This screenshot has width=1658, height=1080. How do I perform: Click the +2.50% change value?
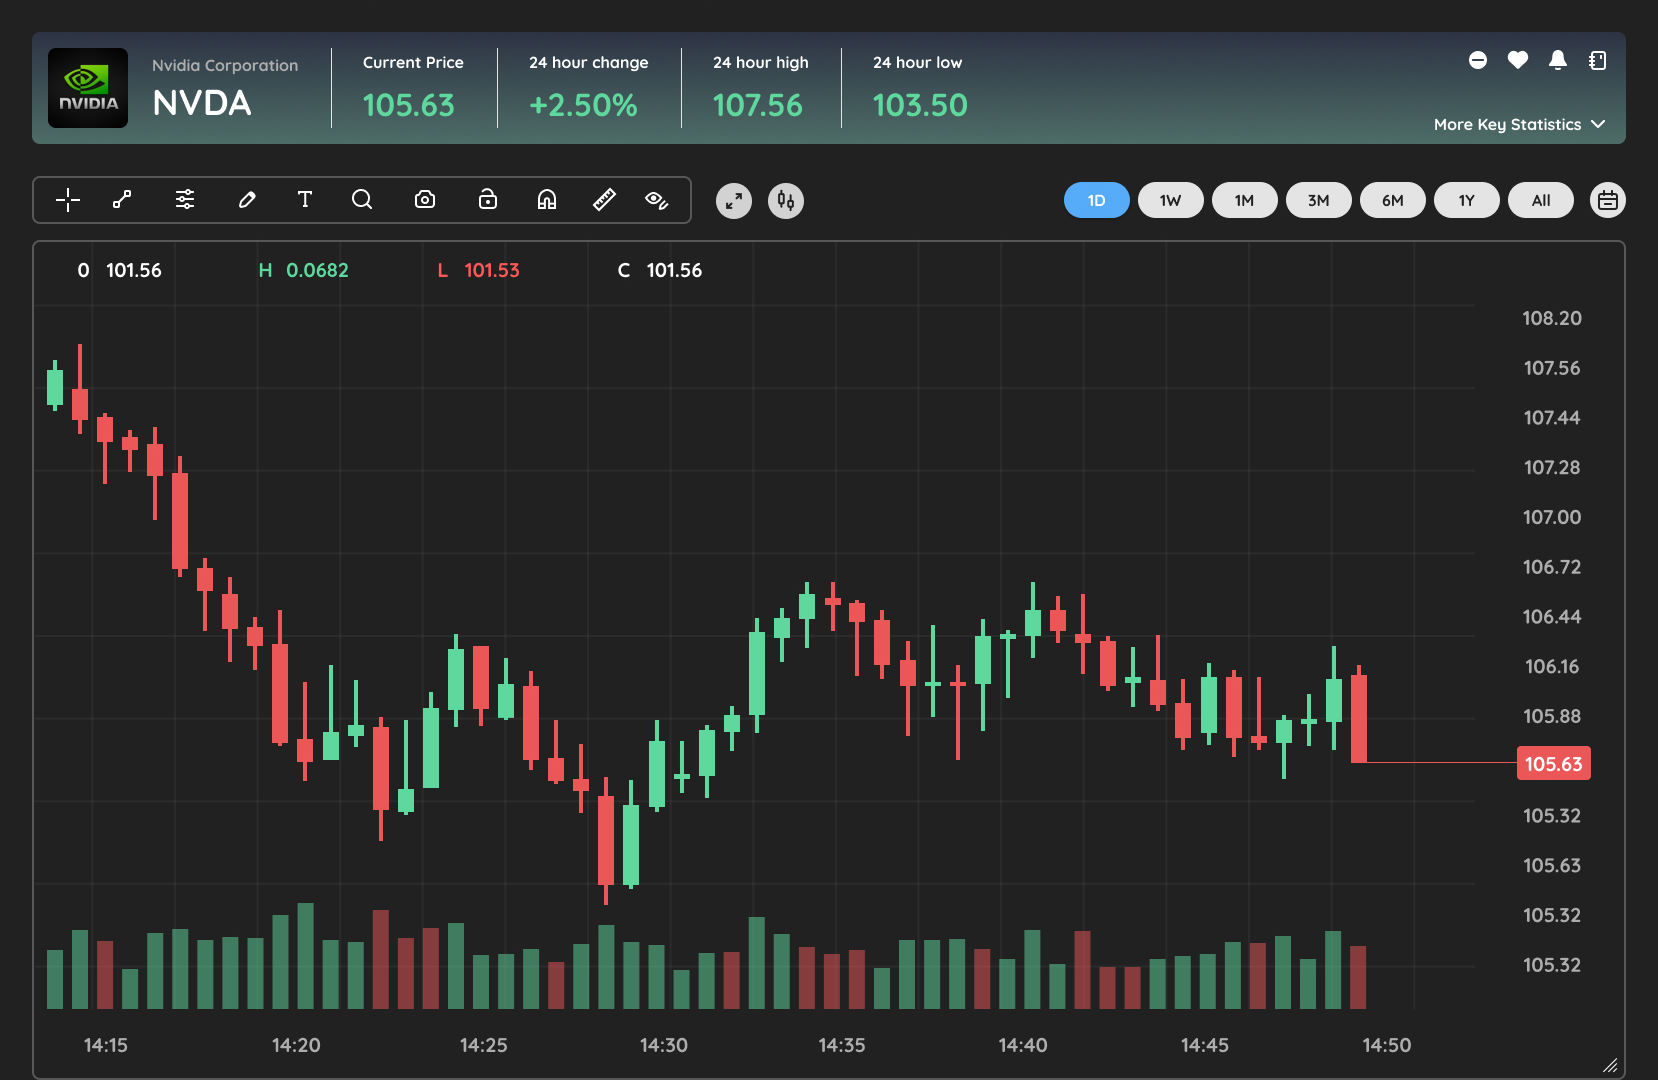(583, 105)
